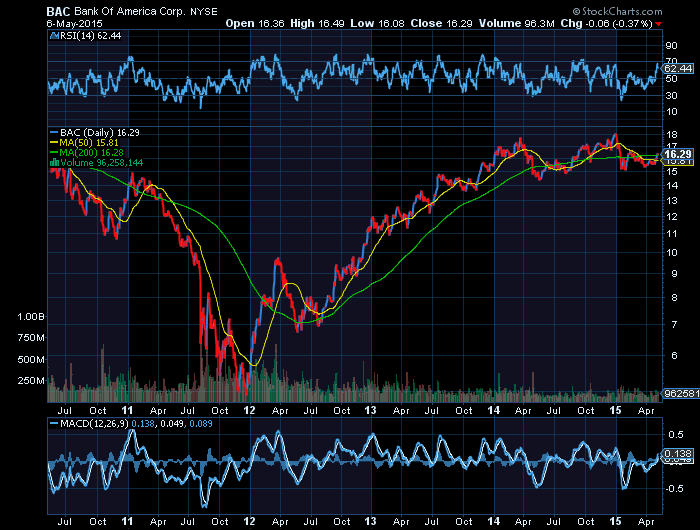700x530 pixels.
Task: Click the date '6-May-2015'
Action: (75, 24)
